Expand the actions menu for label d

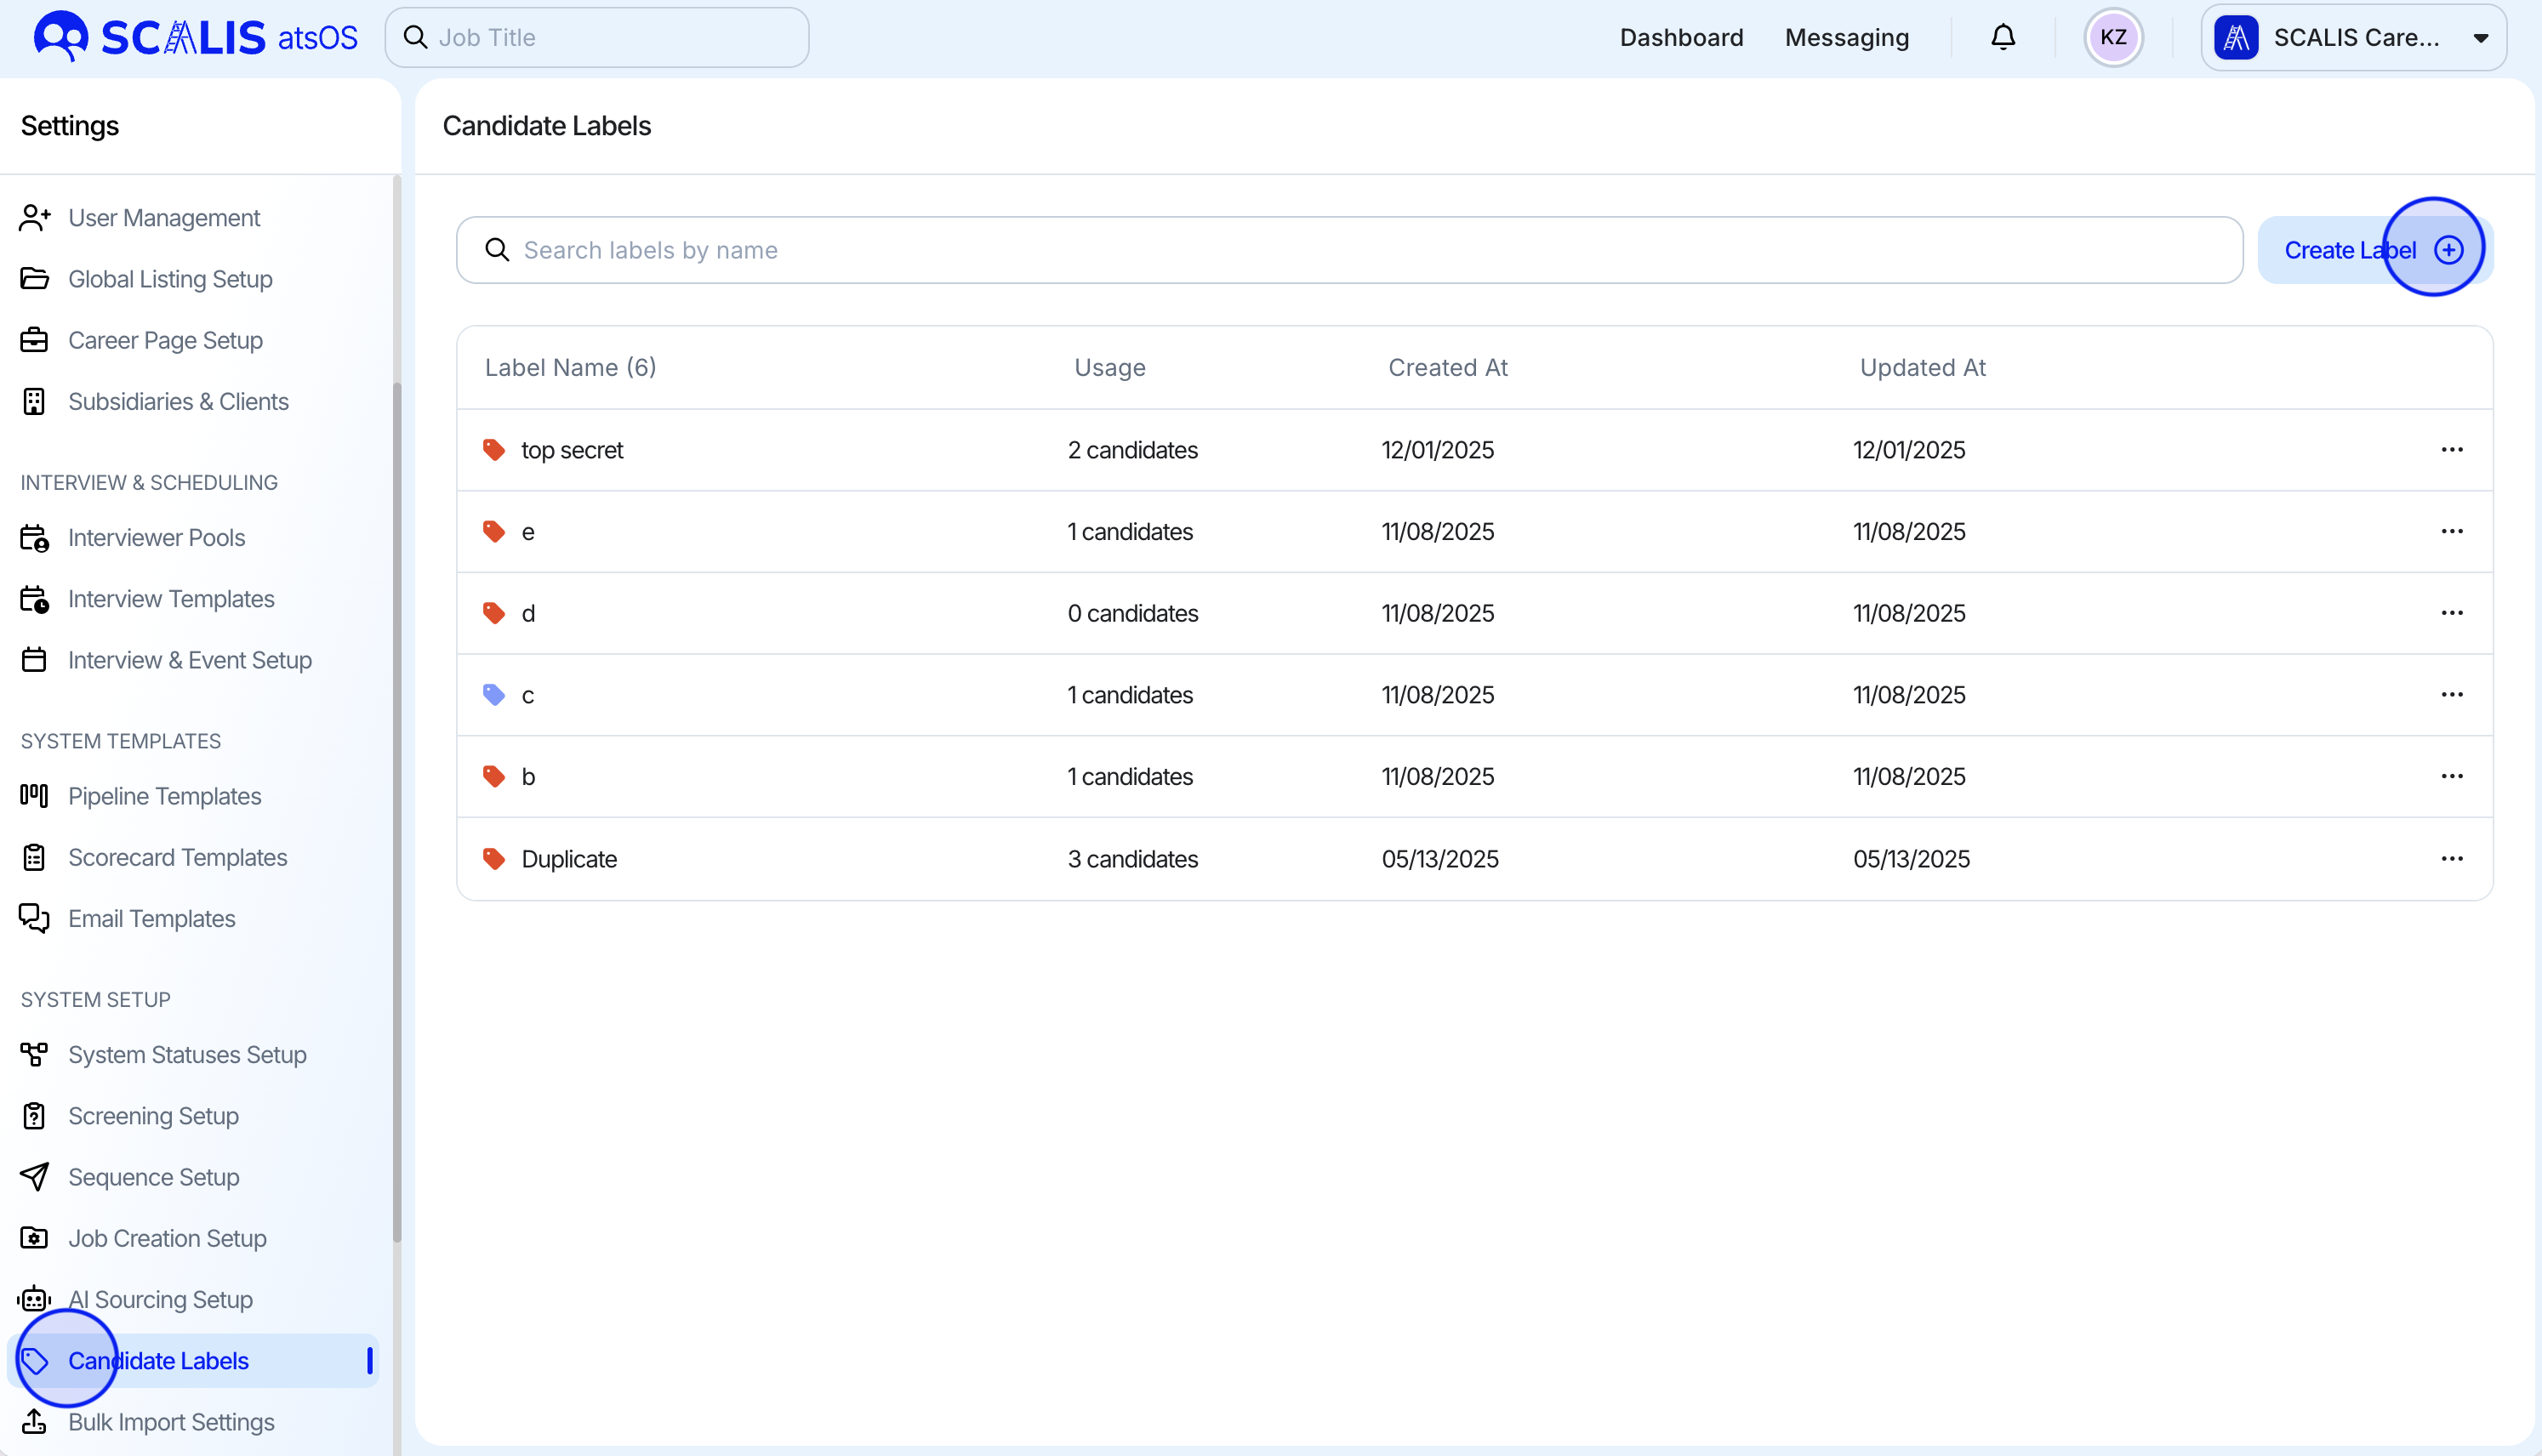click(x=2451, y=613)
